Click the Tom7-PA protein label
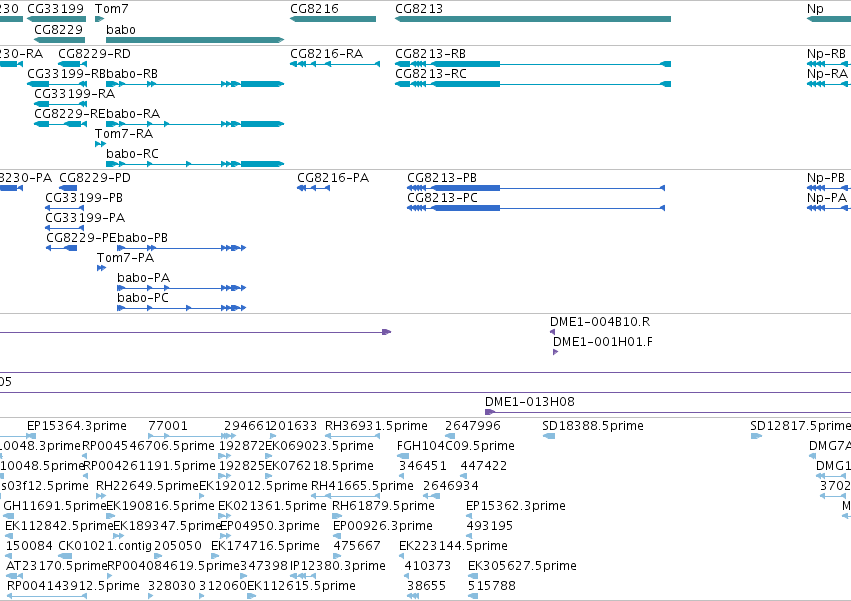This screenshot has height=601, width=851. (125, 258)
